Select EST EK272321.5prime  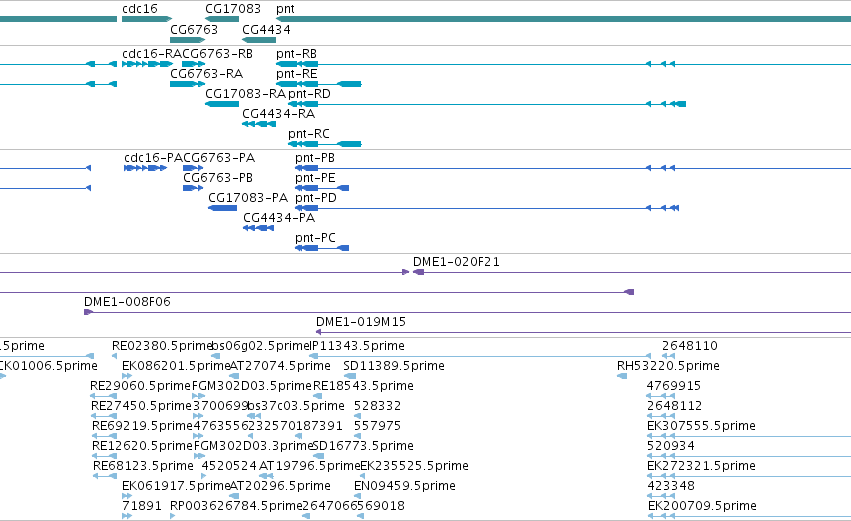pos(701,467)
